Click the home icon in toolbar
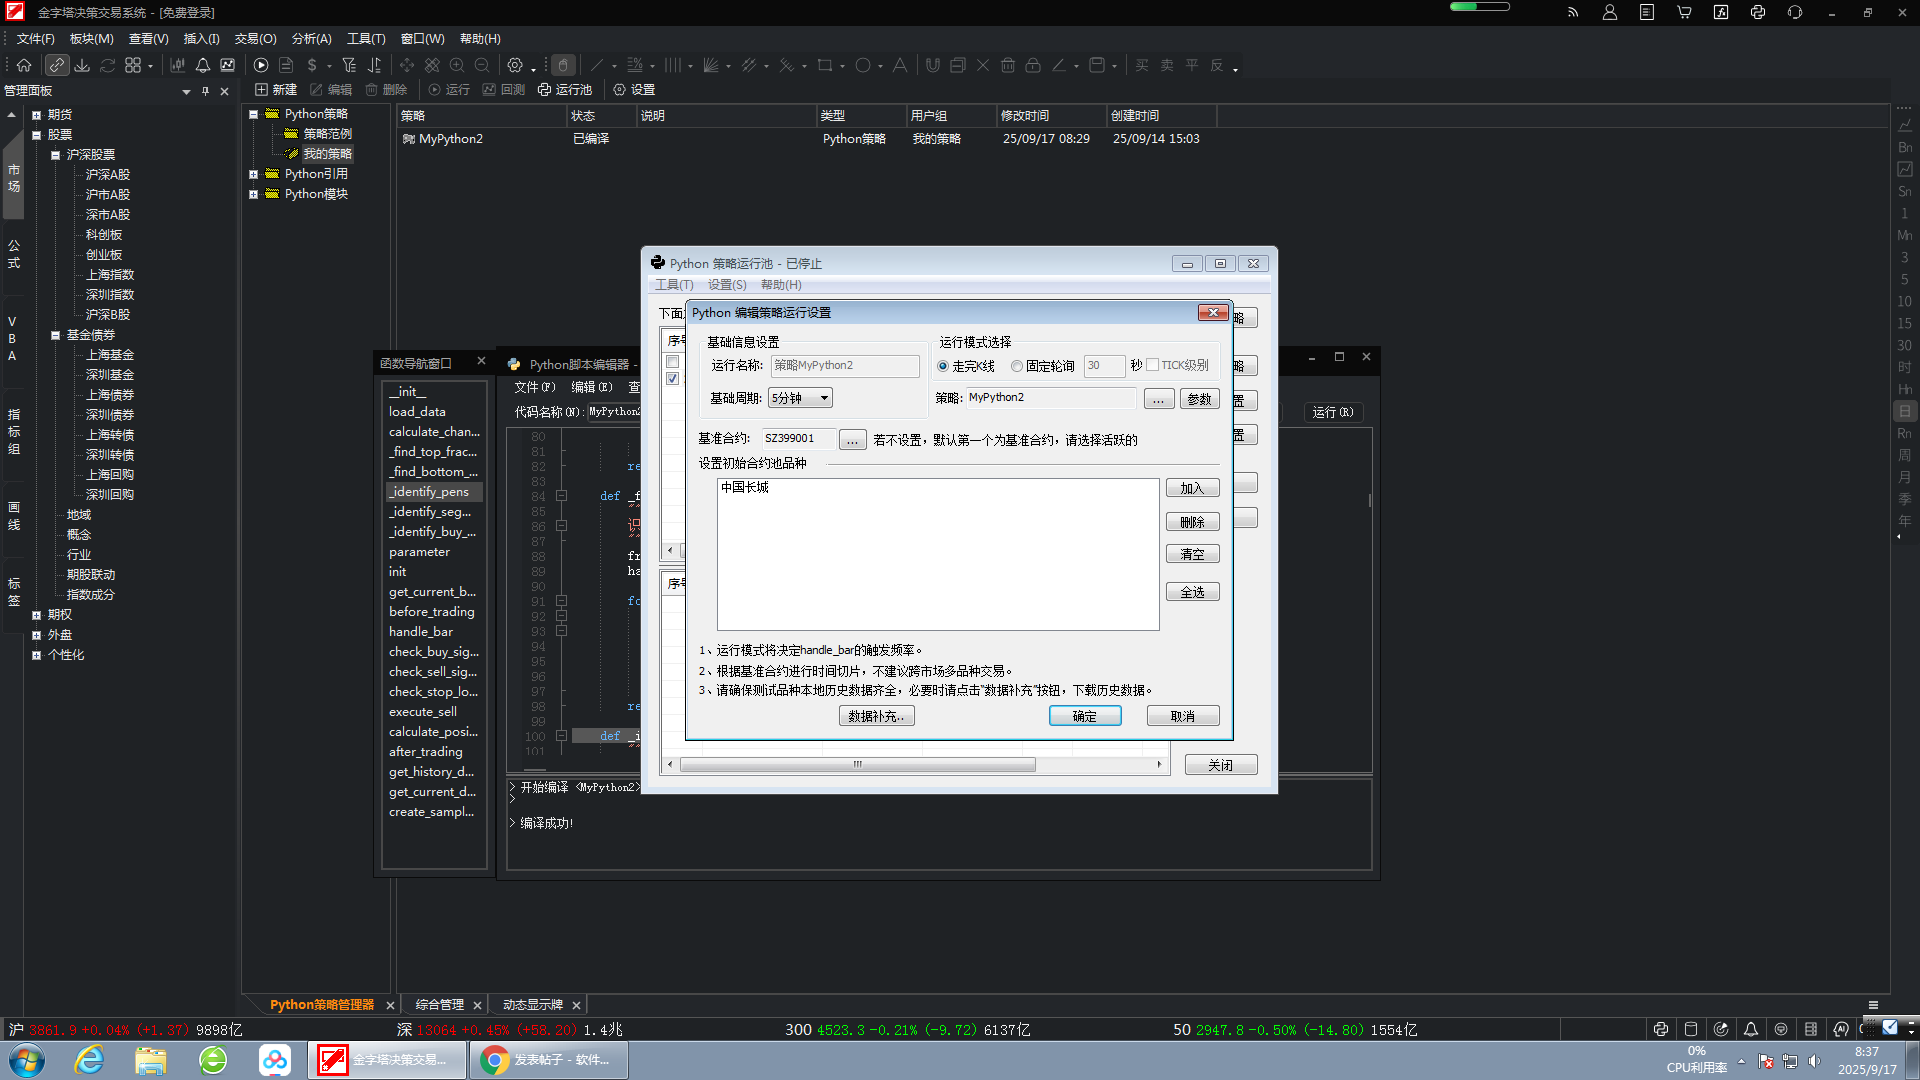 tap(24, 65)
